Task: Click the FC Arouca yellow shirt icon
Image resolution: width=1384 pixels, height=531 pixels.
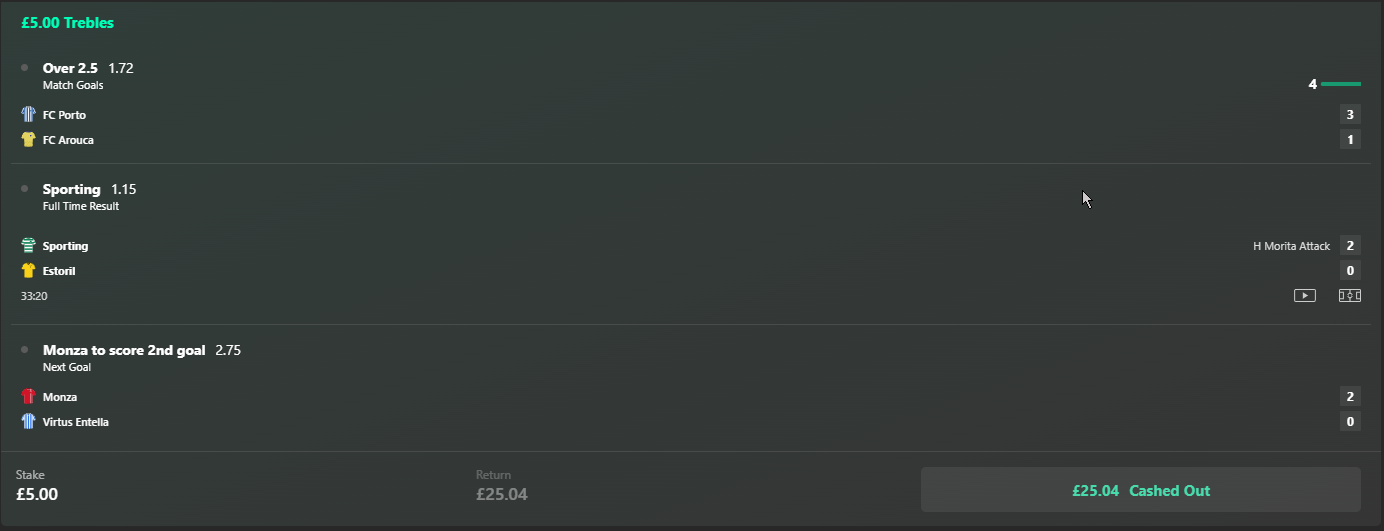Action: tap(28, 140)
